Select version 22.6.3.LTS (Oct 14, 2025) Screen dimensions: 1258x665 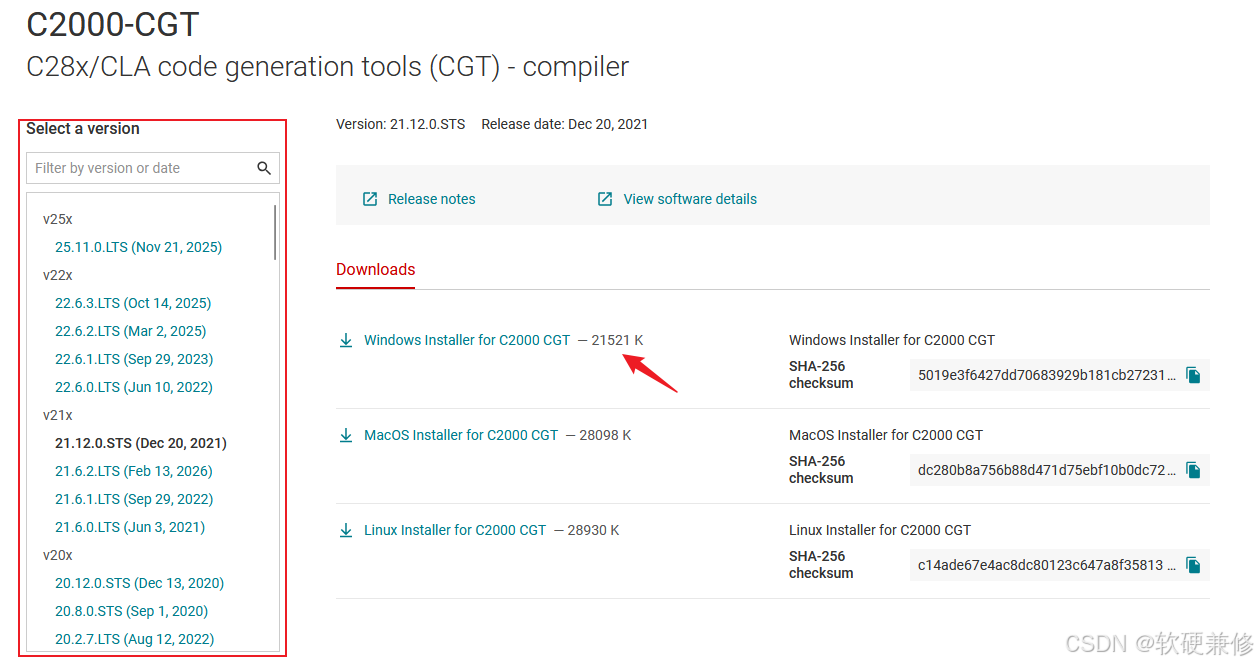point(133,303)
